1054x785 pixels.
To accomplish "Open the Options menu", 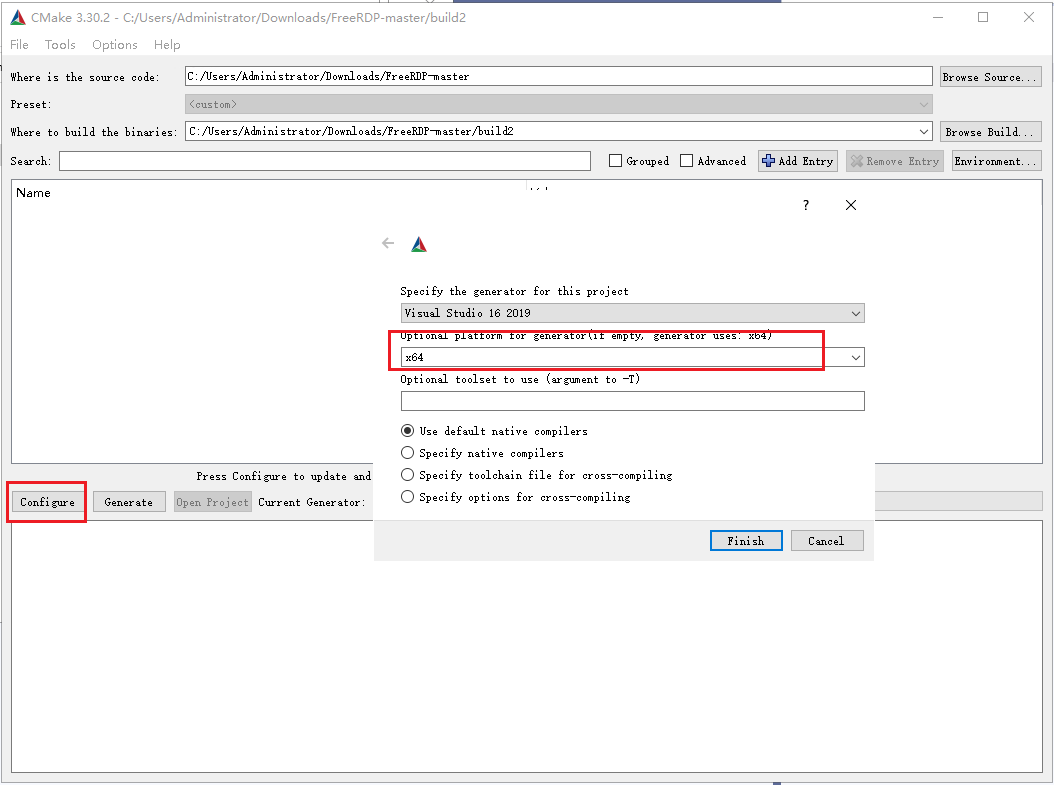I will click(115, 44).
